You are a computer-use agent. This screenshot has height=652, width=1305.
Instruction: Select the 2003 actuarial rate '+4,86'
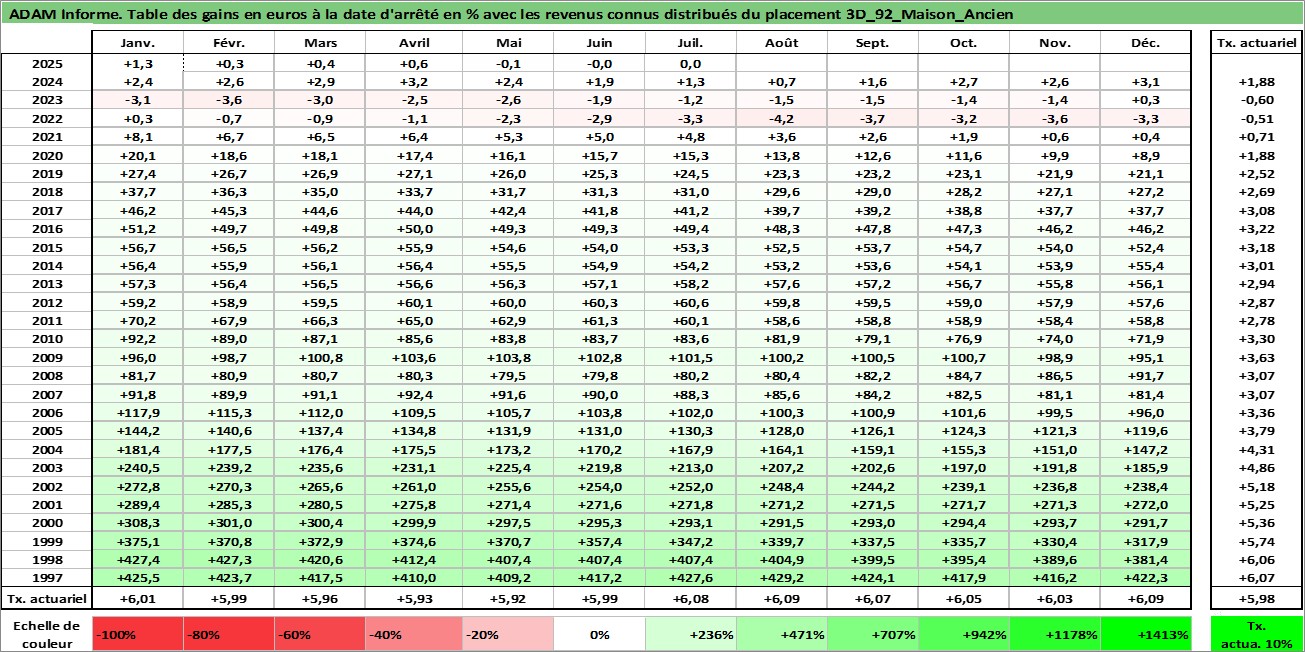click(1257, 467)
